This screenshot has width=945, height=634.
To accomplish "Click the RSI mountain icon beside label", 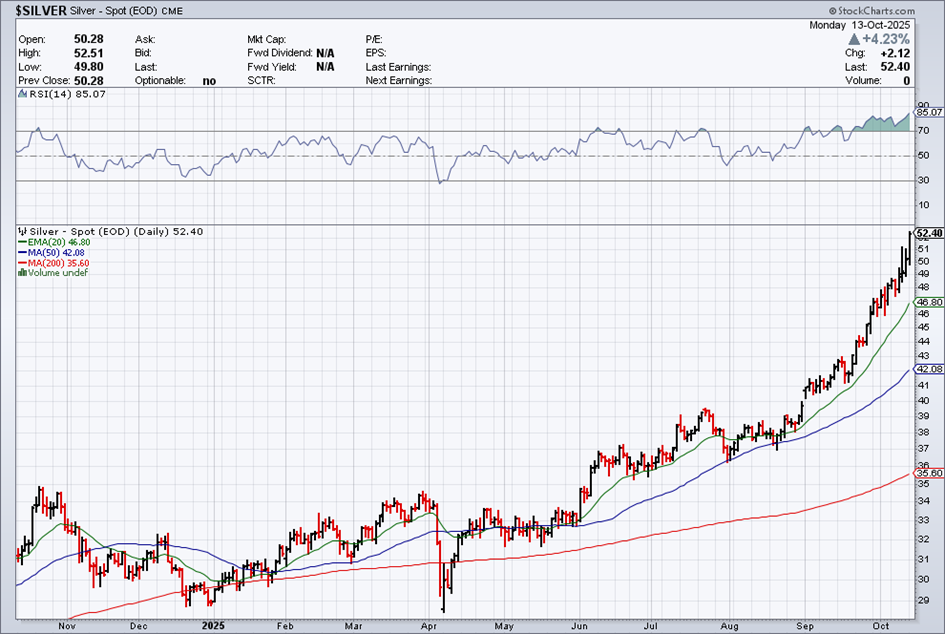I will (x=23, y=94).
